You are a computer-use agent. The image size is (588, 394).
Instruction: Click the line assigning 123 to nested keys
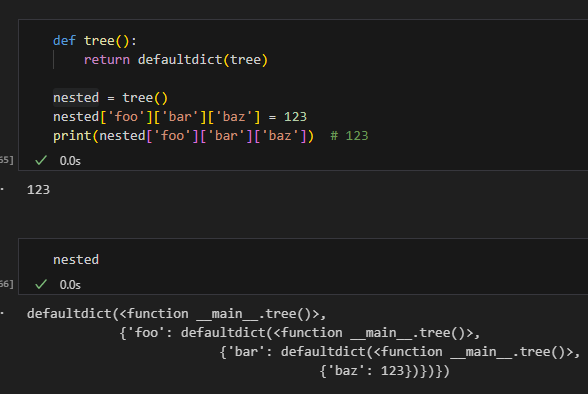pyautogui.click(x=180, y=117)
